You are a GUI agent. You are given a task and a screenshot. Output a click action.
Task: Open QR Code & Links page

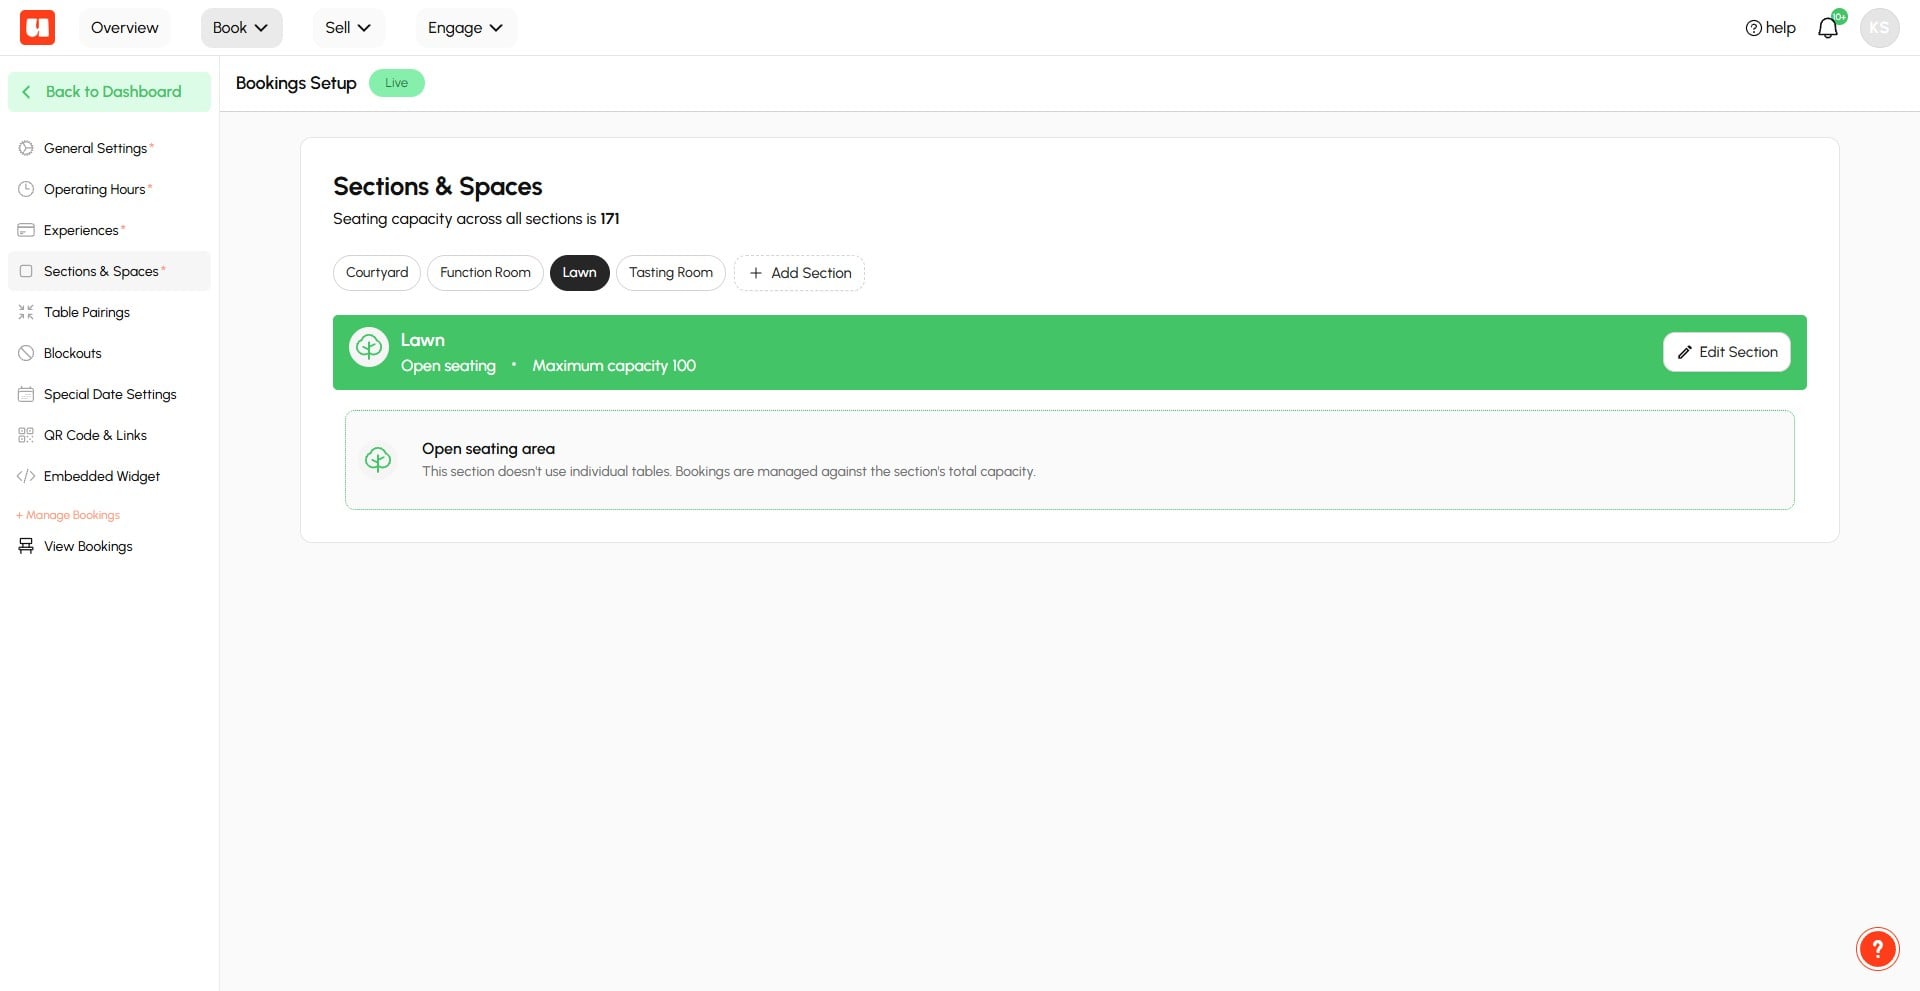point(109,435)
